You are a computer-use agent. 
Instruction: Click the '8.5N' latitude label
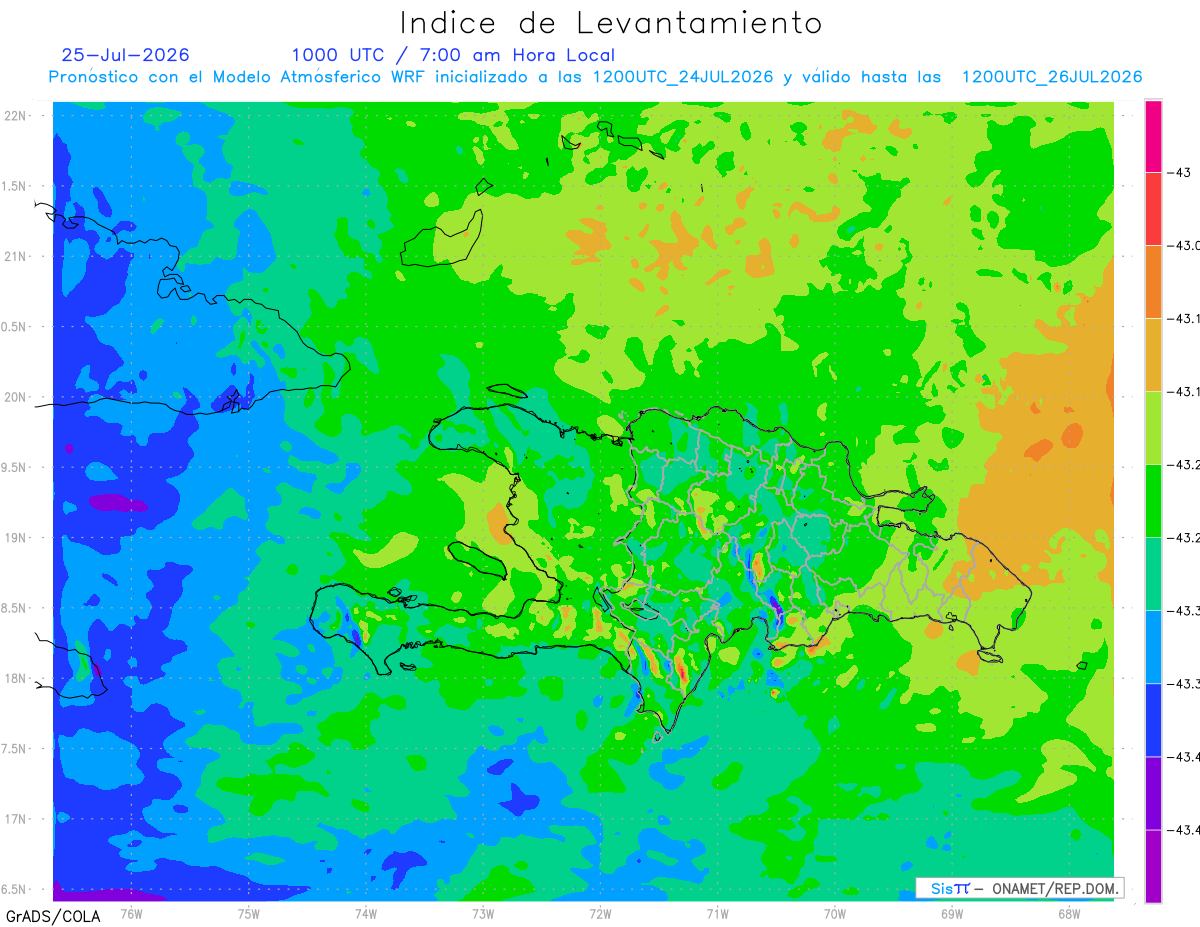click(x=15, y=608)
